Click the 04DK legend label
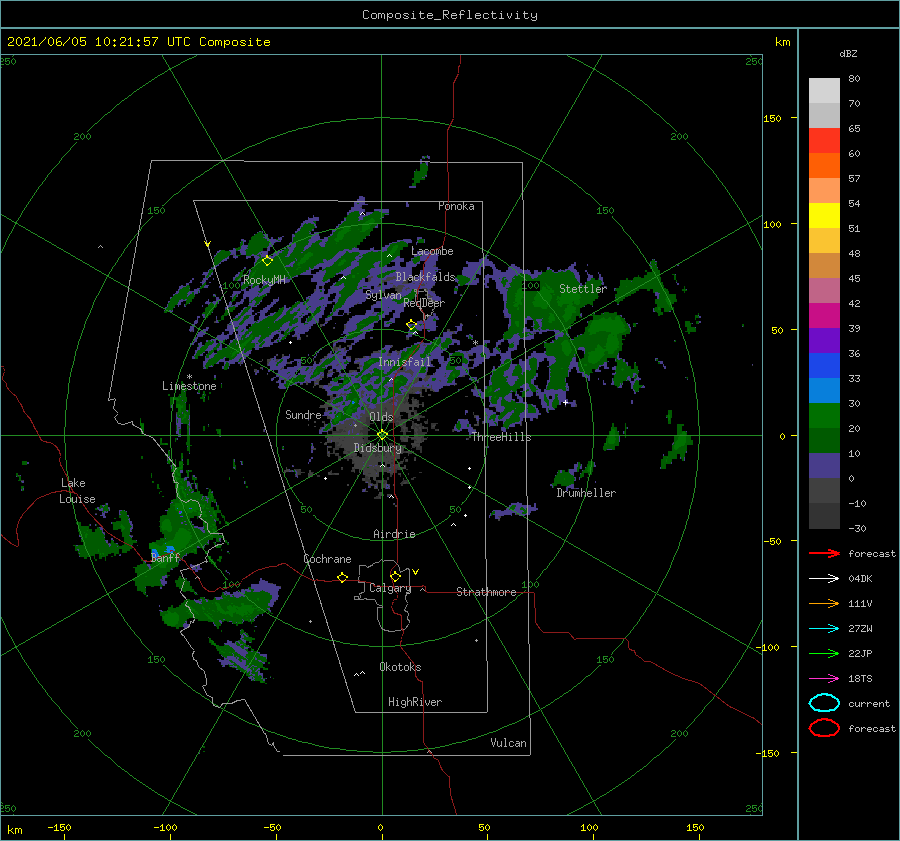 pyautogui.click(x=860, y=579)
